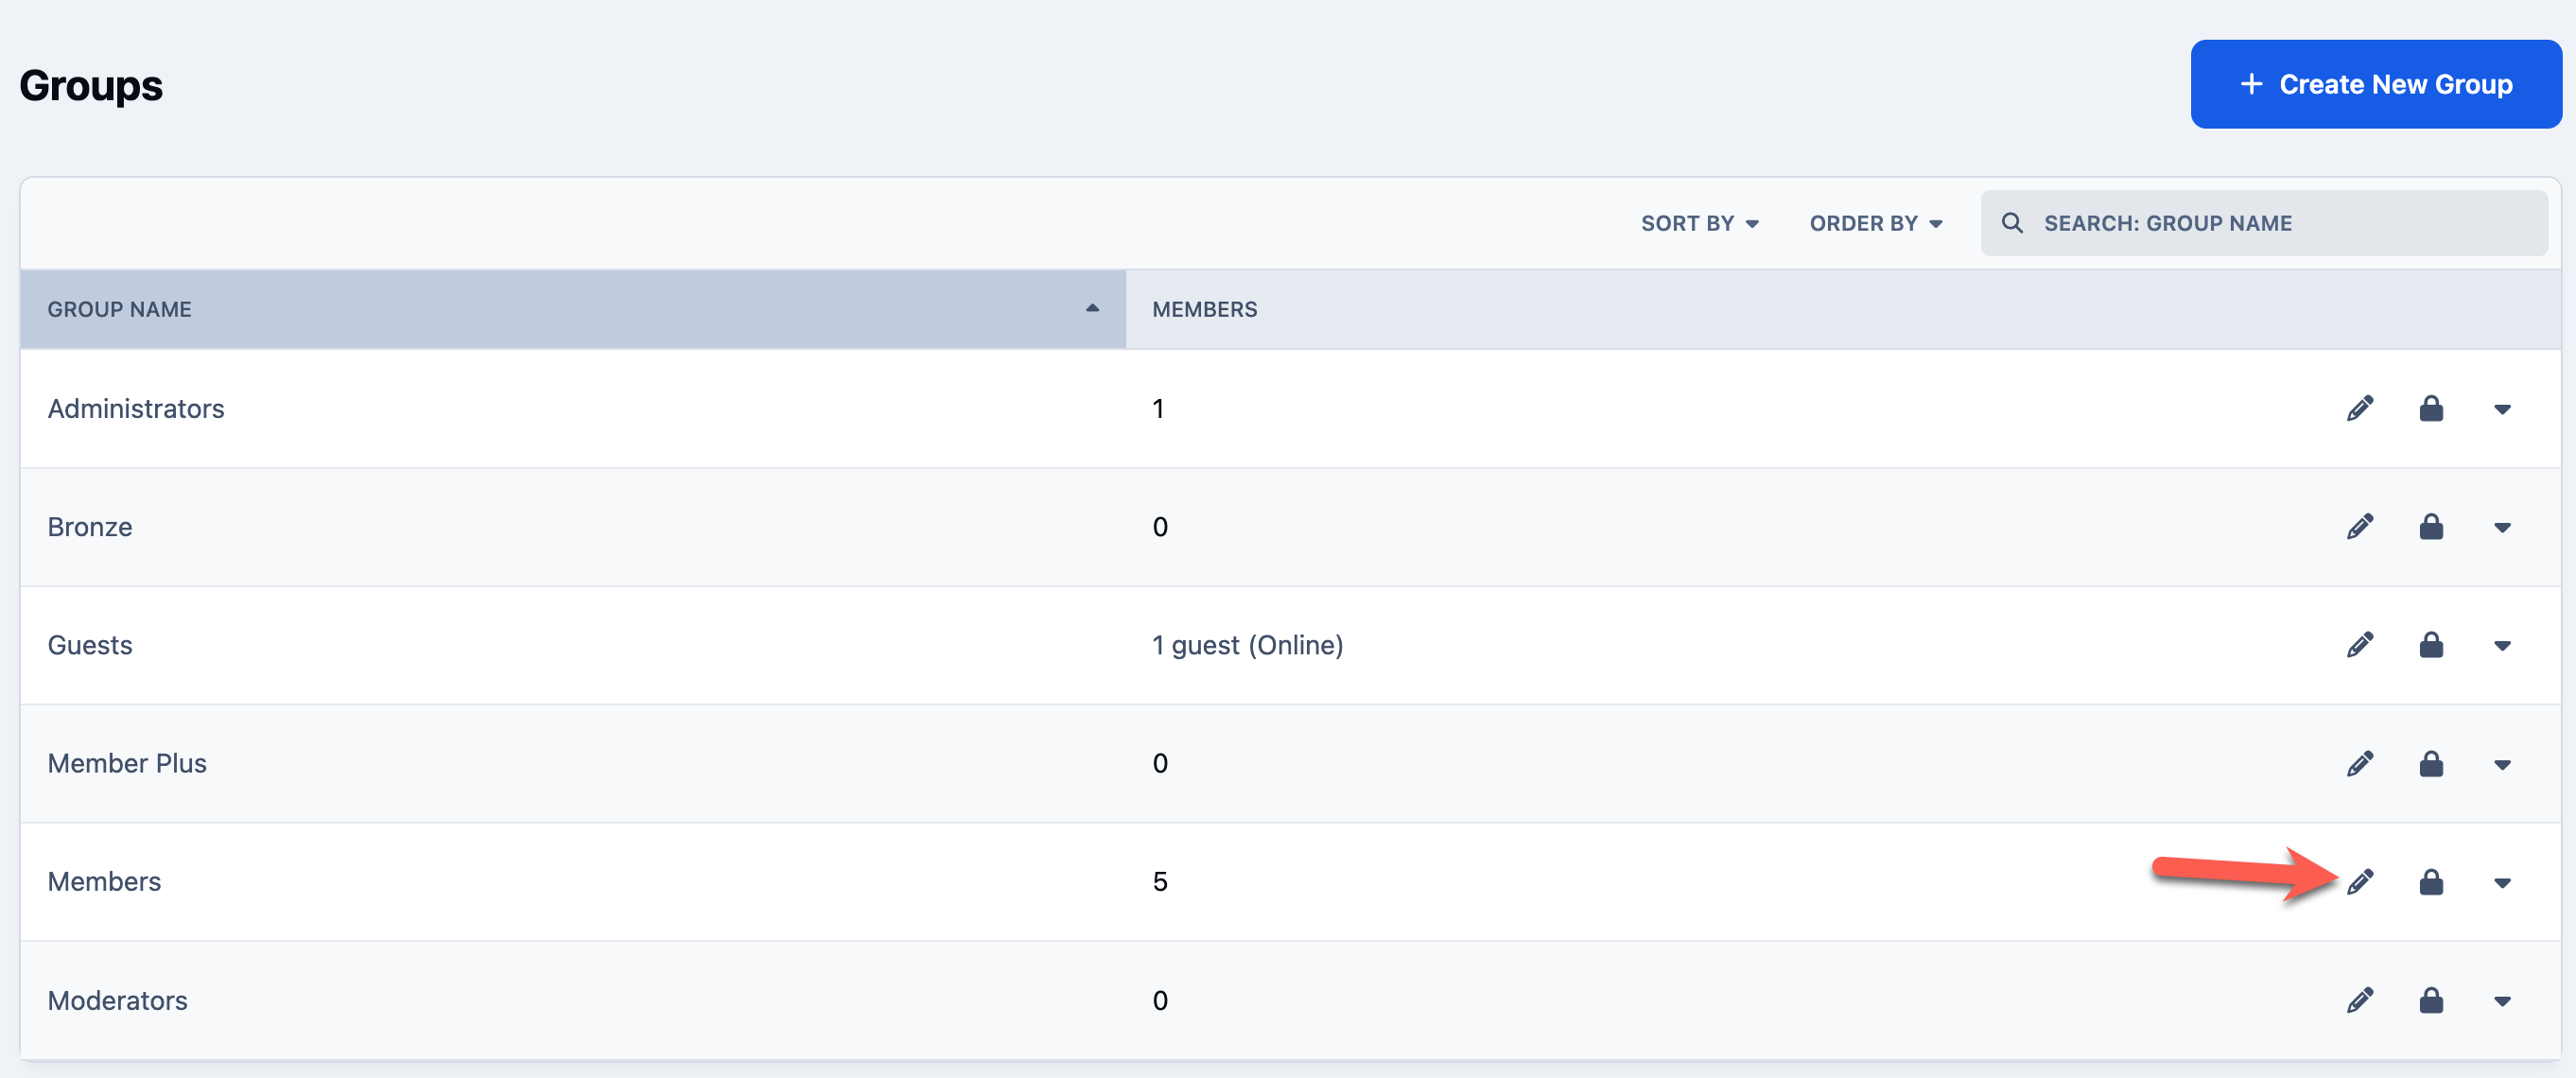The width and height of the screenshot is (2576, 1078).
Task: Focus the Search: Group Name field
Action: [2264, 223]
